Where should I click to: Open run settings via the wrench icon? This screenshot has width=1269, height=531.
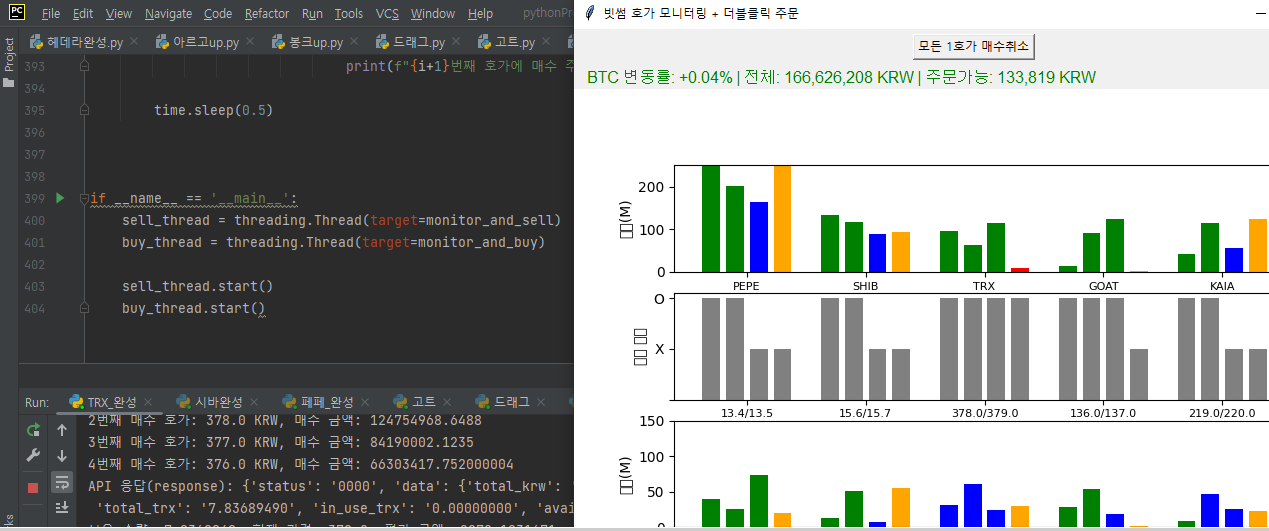[x=33, y=456]
